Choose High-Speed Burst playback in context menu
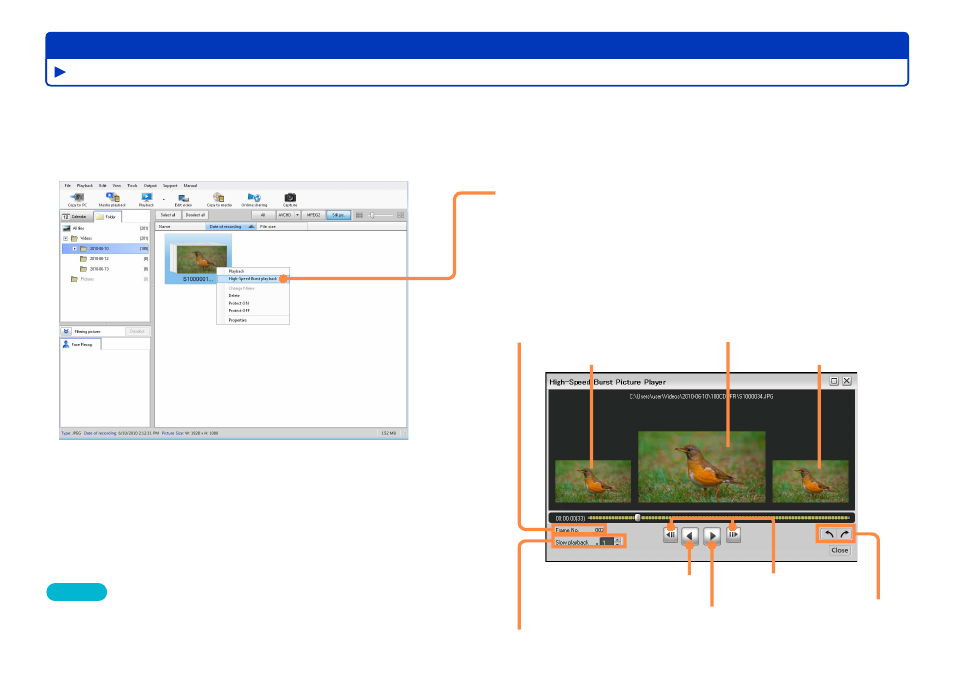Viewport: 954px width, 673px height. click(252, 279)
